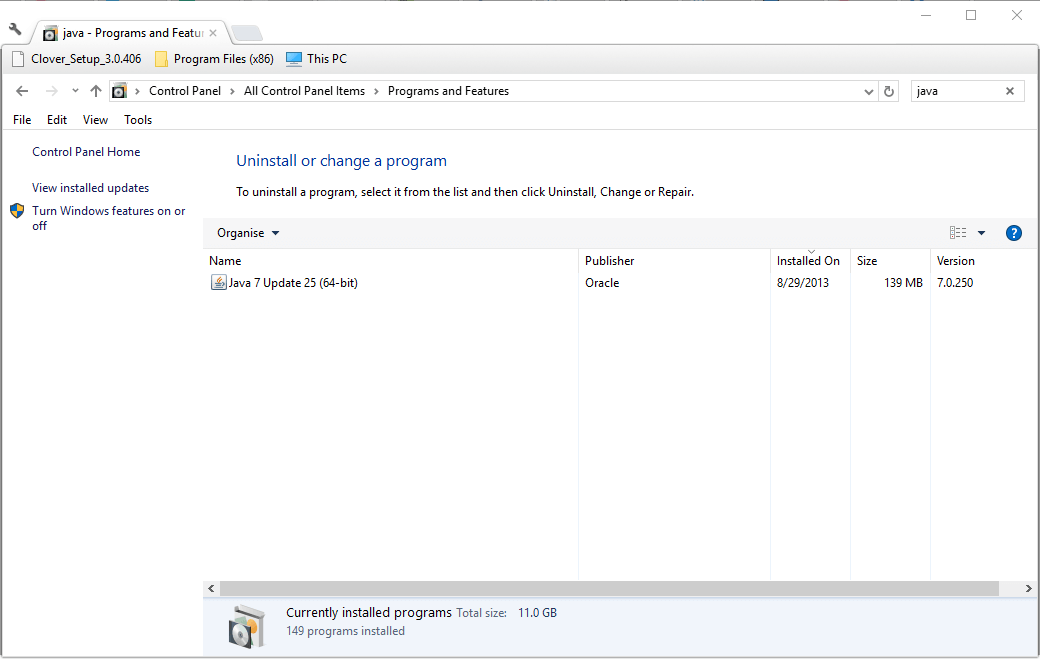1040x659 pixels.
Task: Select Java 7 Update 25 (64-bit) entry
Action: (x=292, y=283)
